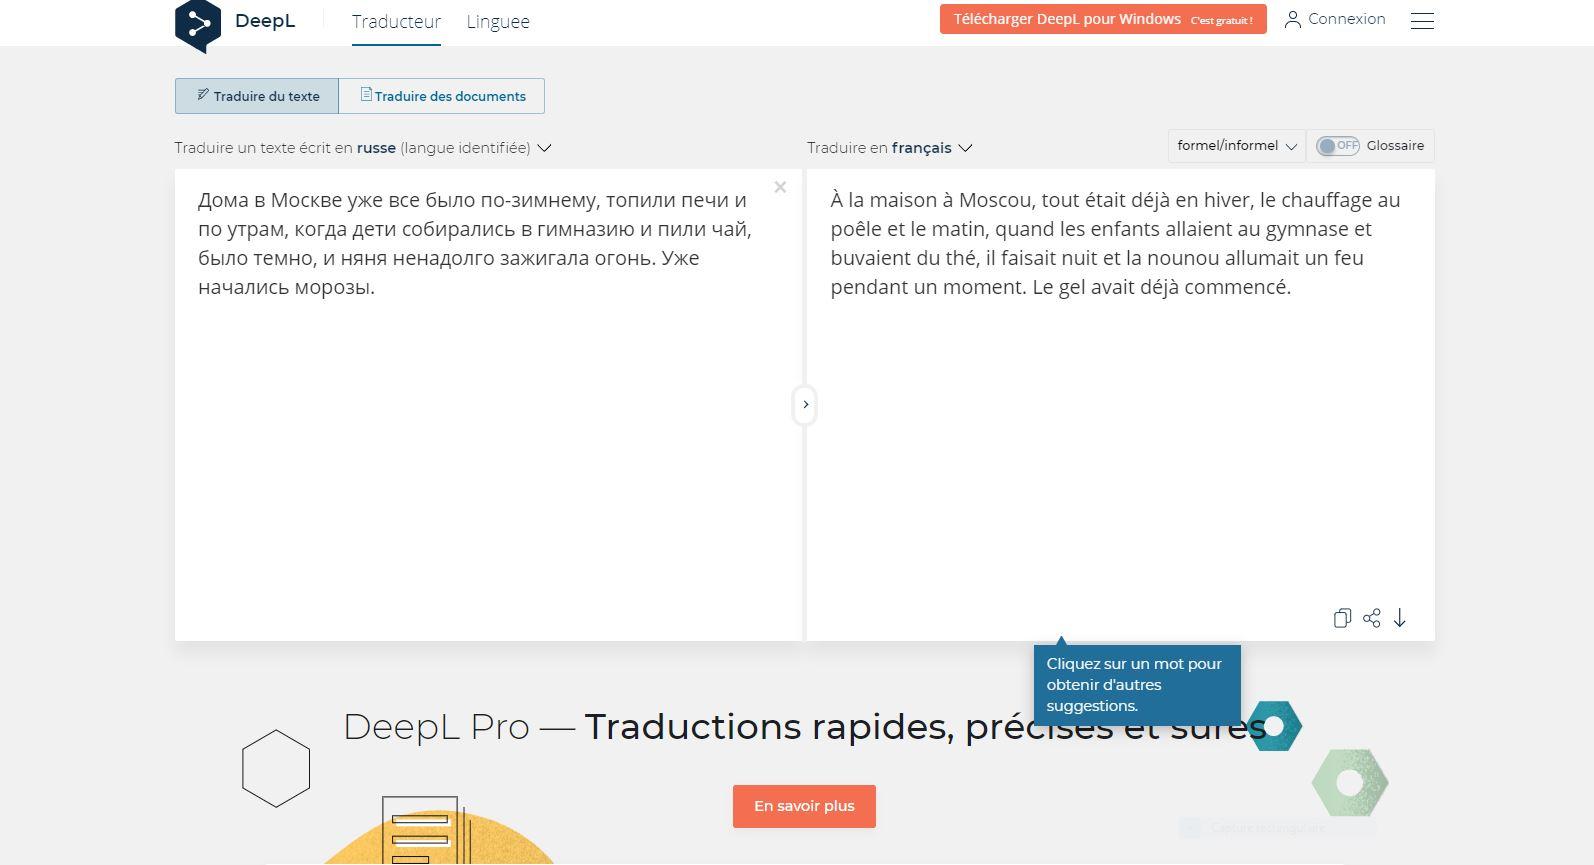Open the source language dropdown

click(544, 148)
